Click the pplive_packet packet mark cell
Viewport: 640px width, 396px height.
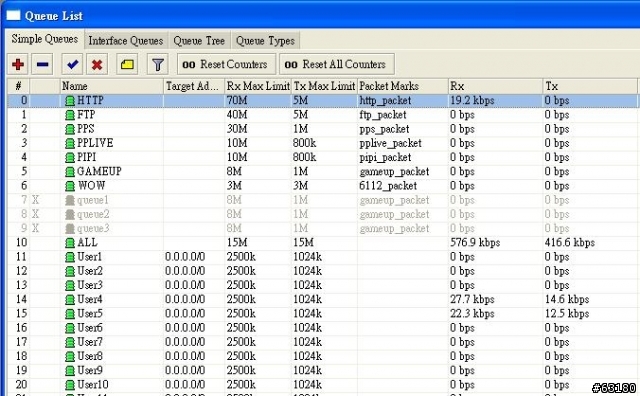pos(390,144)
